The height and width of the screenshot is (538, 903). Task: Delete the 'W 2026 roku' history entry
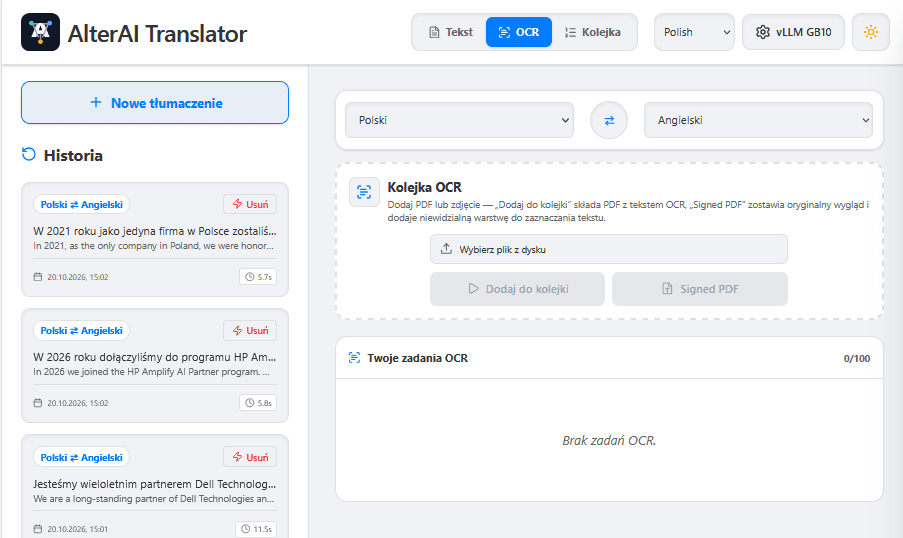click(x=250, y=330)
